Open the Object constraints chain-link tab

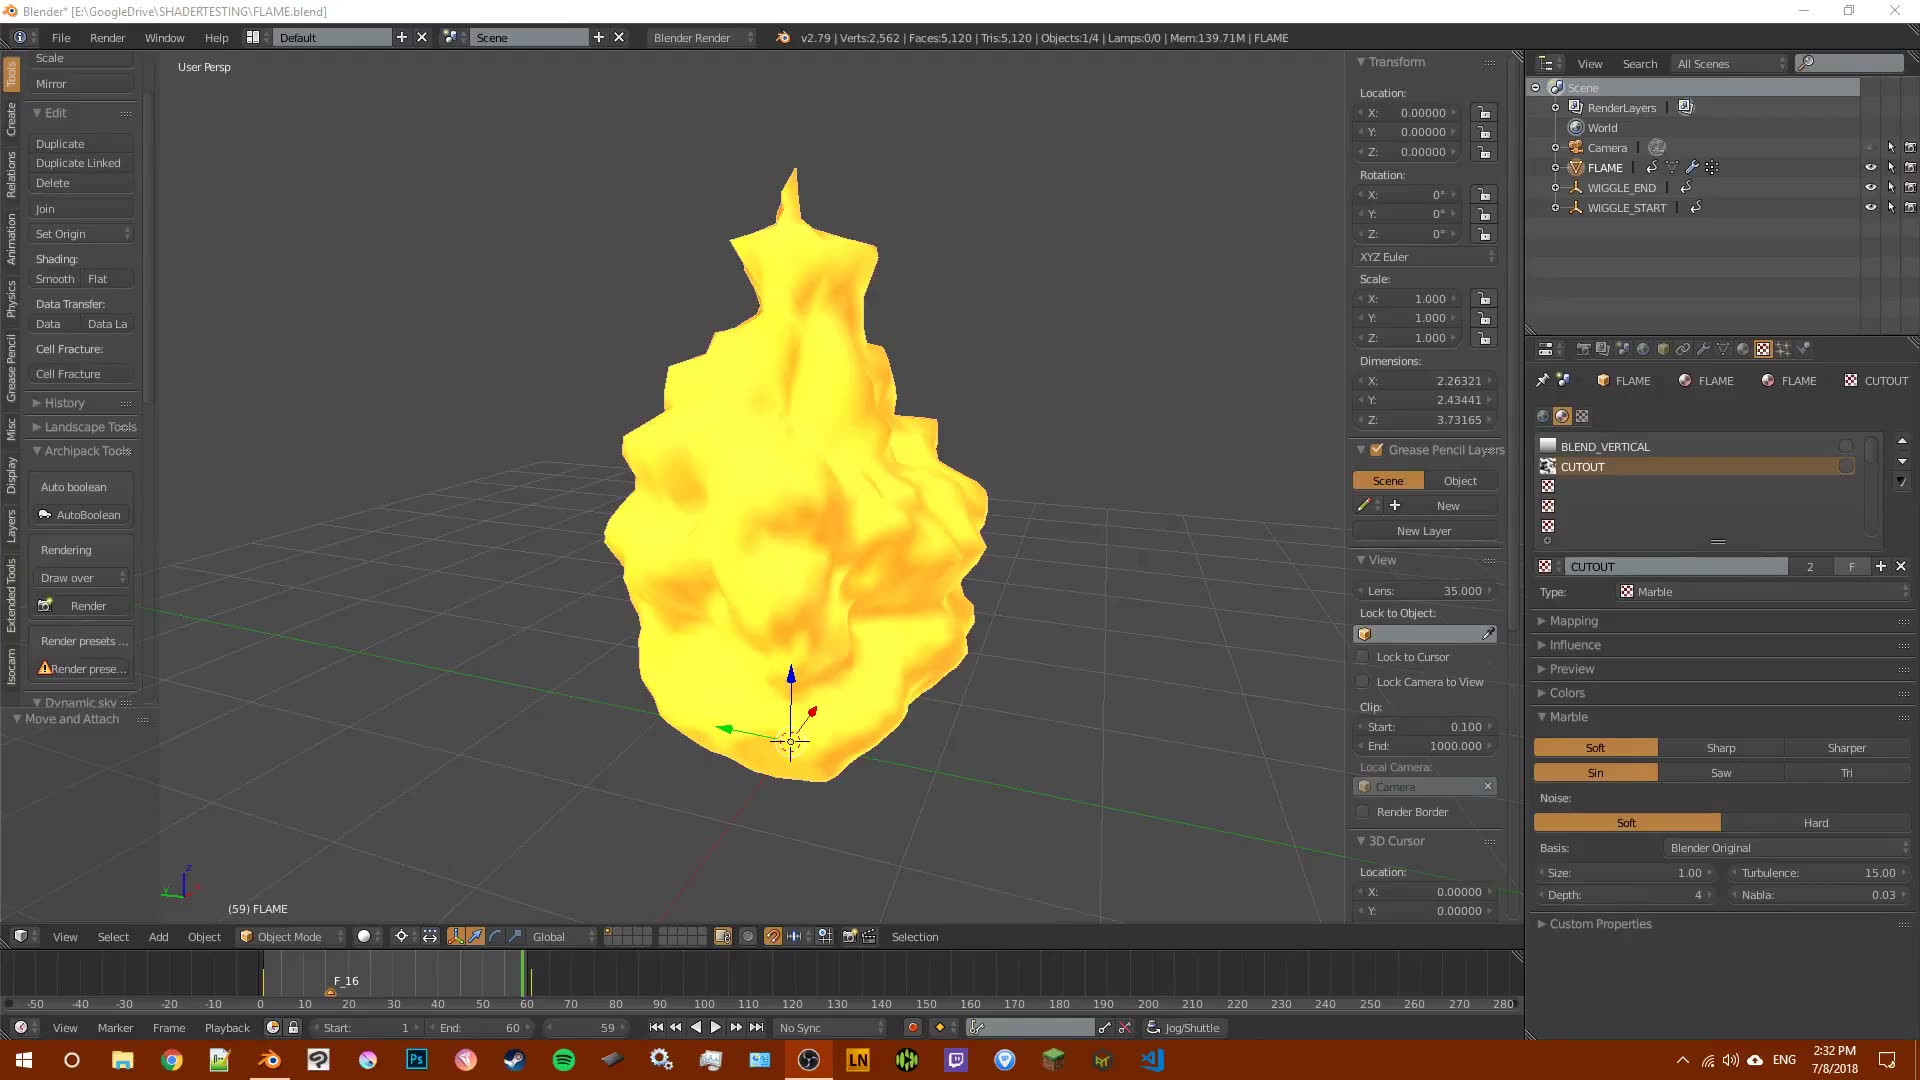click(1683, 349)
